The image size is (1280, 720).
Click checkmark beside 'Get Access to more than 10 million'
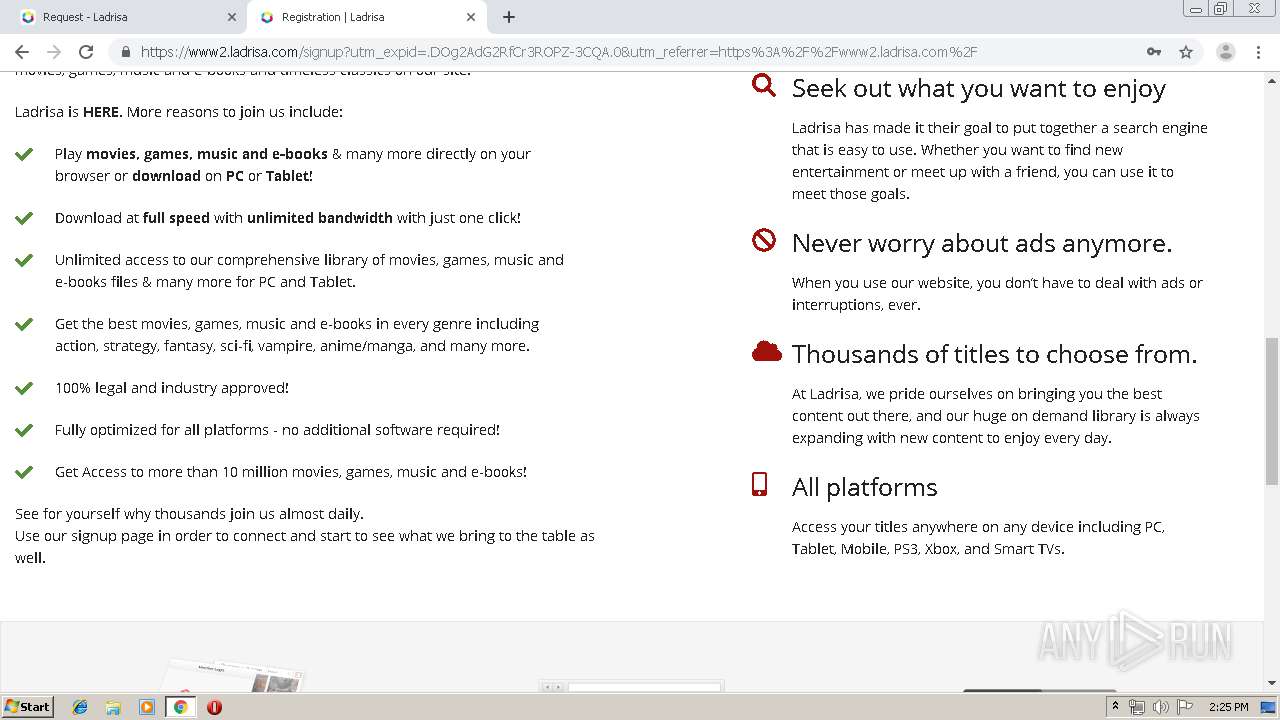pos(24,472)
